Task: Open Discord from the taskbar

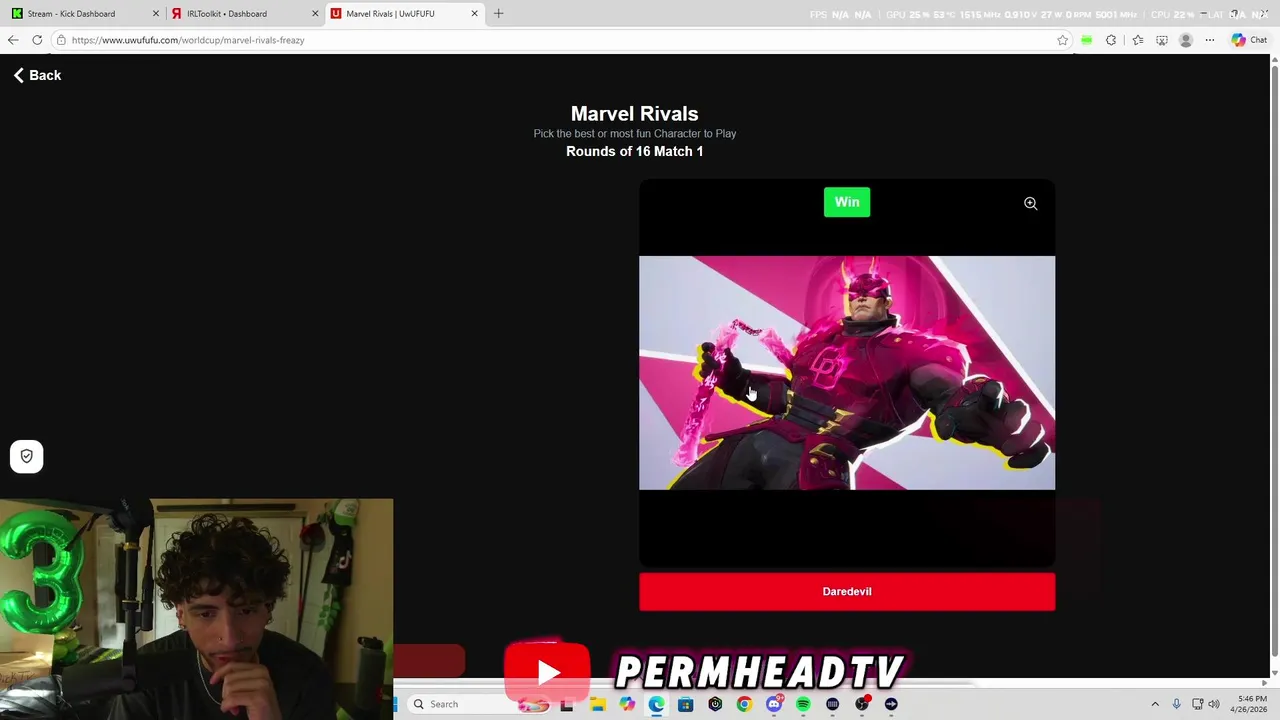Action: click(774, 704)
